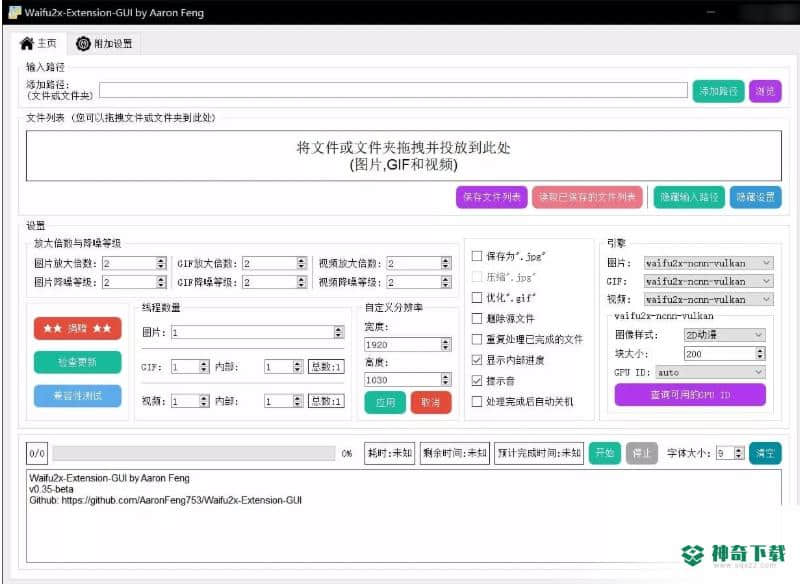This screenshot has height=584, width=800.
Task: Click the Github URL line in log
Action: 165,500
